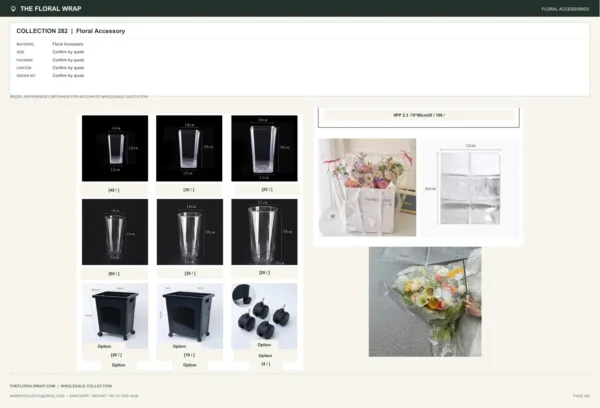The width and height of the screenshot is (600, 408).
Task: Open the 14cm square vase thumbnail labeled [40 / ]
Action: tap(115, 148)
